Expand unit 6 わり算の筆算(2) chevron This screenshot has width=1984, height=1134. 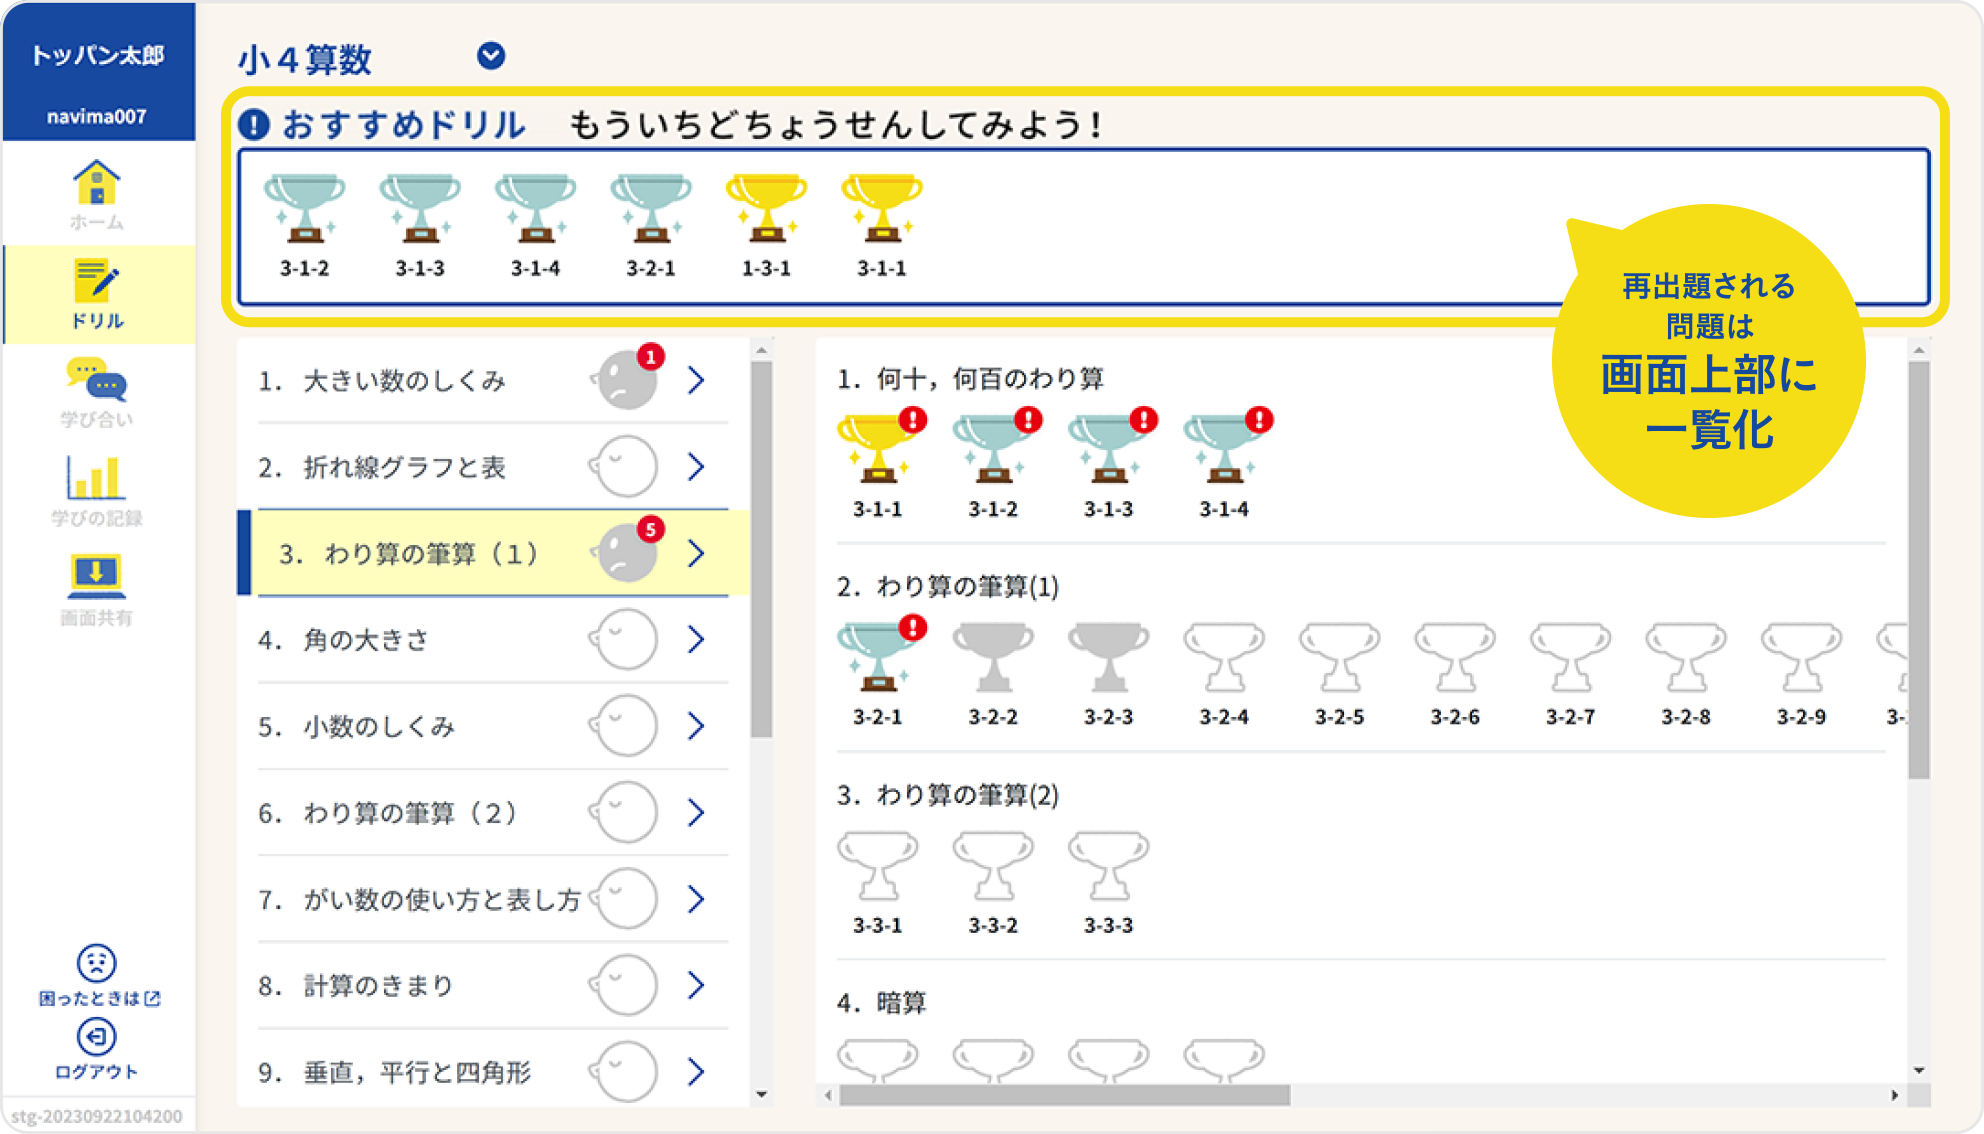point(696,812)
